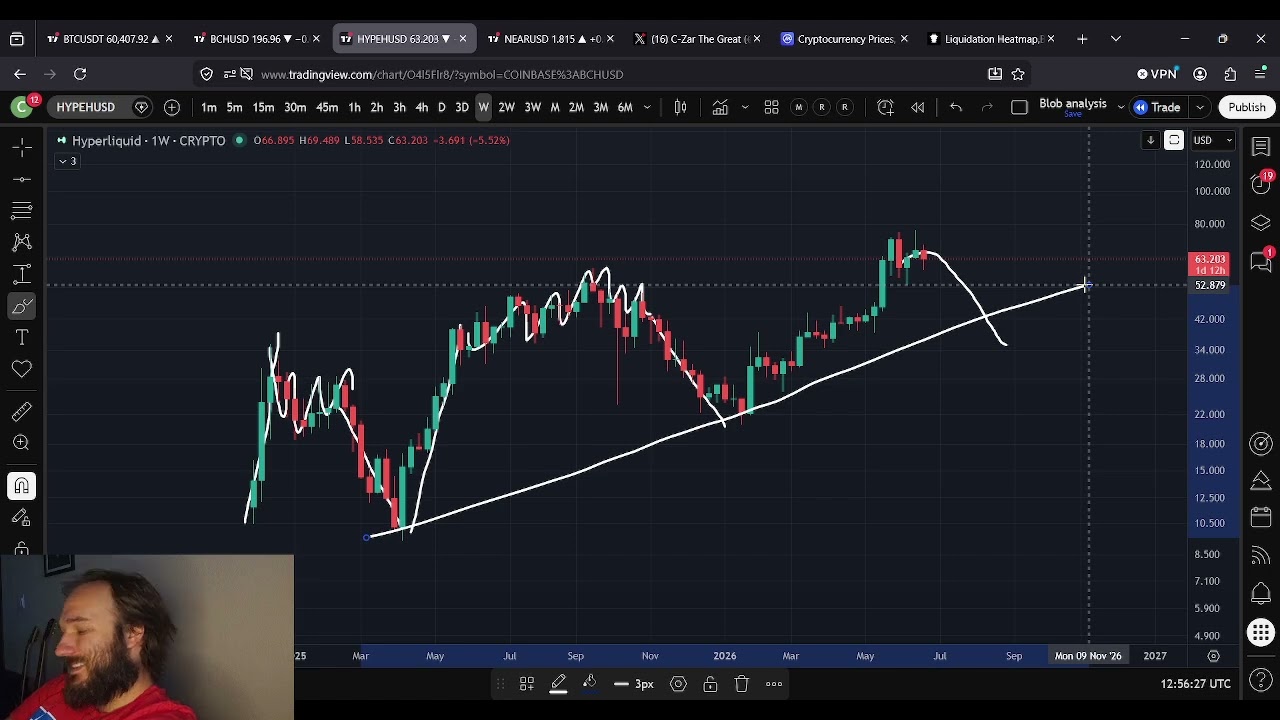Screen dimensions: 1280x720
Task: Lock the drawing with the padlock icon
Action: coord(710,684)
